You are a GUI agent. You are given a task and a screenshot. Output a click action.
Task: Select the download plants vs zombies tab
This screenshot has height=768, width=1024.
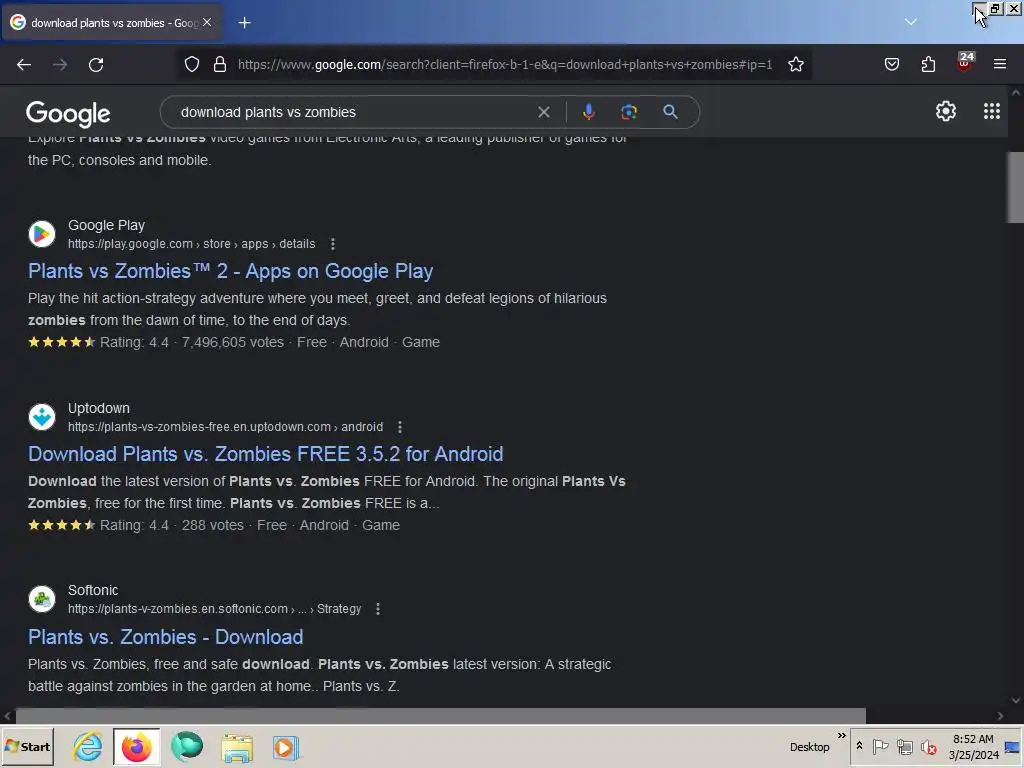click(112, 23)
